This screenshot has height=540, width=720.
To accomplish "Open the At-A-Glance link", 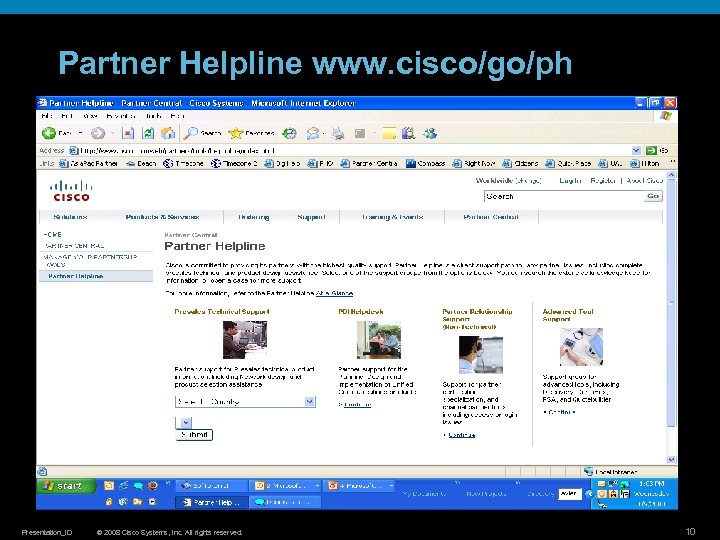I will pos(334,293).
